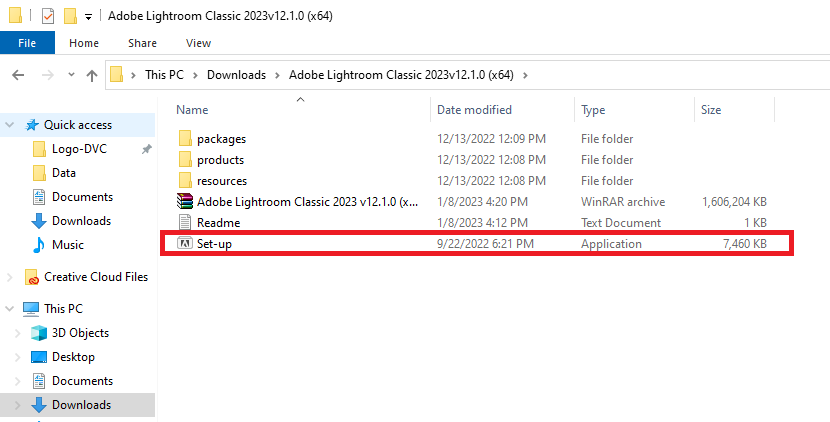This screenshot has width=830, height=422.
Task: Go up one folder level with up arrow
Action: pyautogui.click(x=92, y=75)
